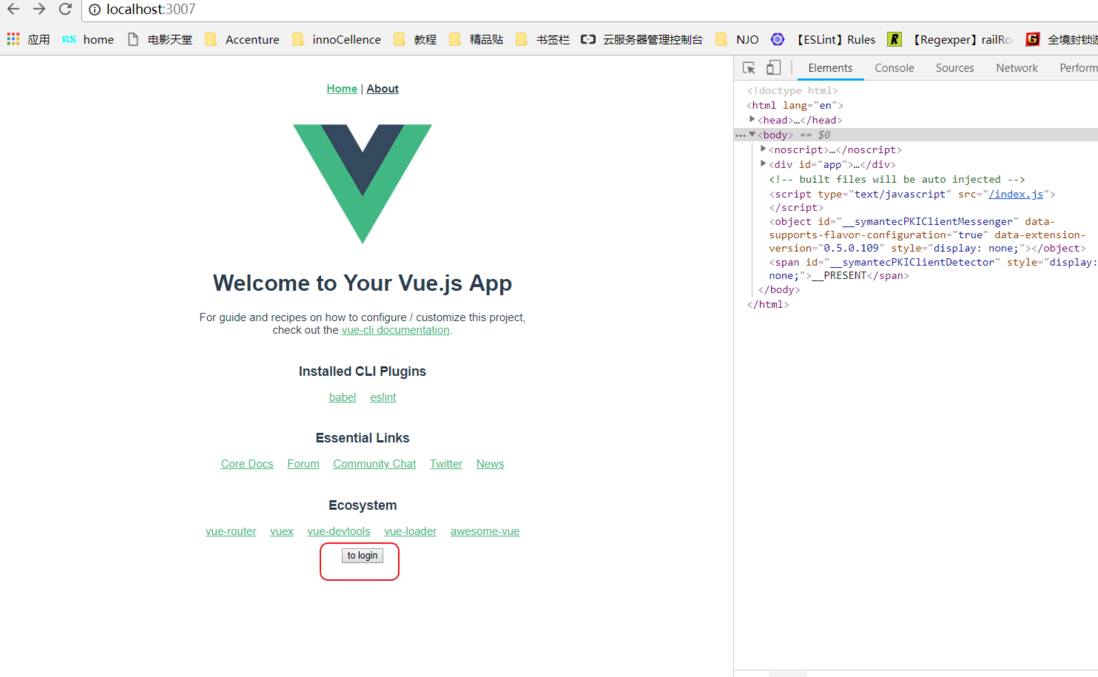Open the 电影天堂 bookmark
Screen dimensions: 1098x677
click(160, 39)
